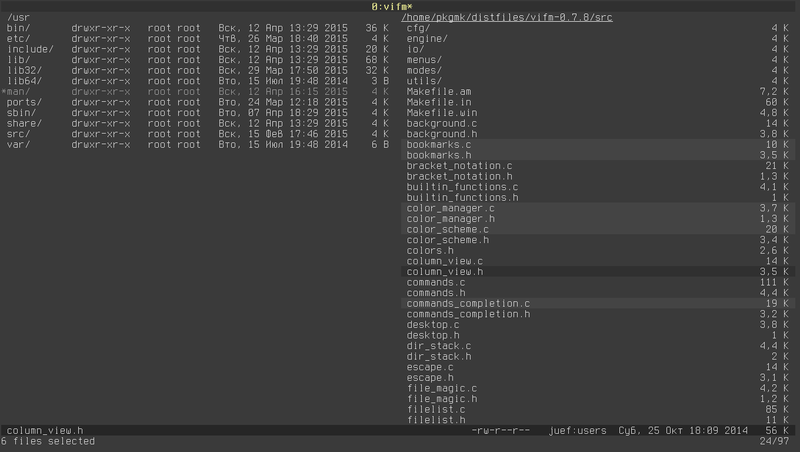The height and width of the screenshot is (452, 800).
Task: Open the cfg/ folder in the right pane
Action: tap(598, 28)
